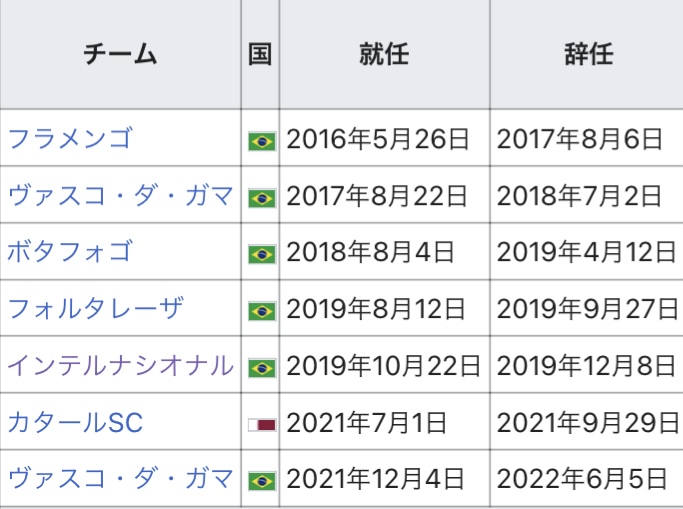The width and height of the screenshot is (683, 509).
Task: Click the Brazil flag in the フラメンゴ row
Action: click(x=261, y=141)
